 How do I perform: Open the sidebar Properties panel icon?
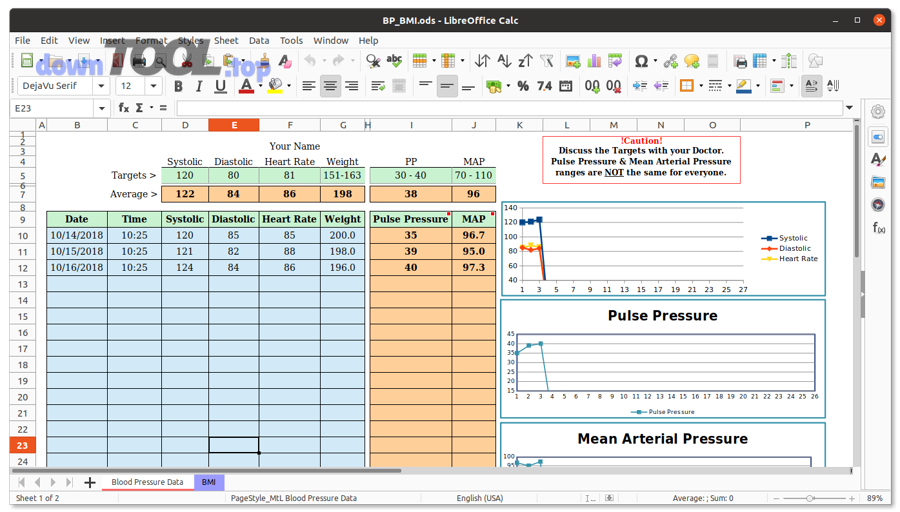point(878,137)
